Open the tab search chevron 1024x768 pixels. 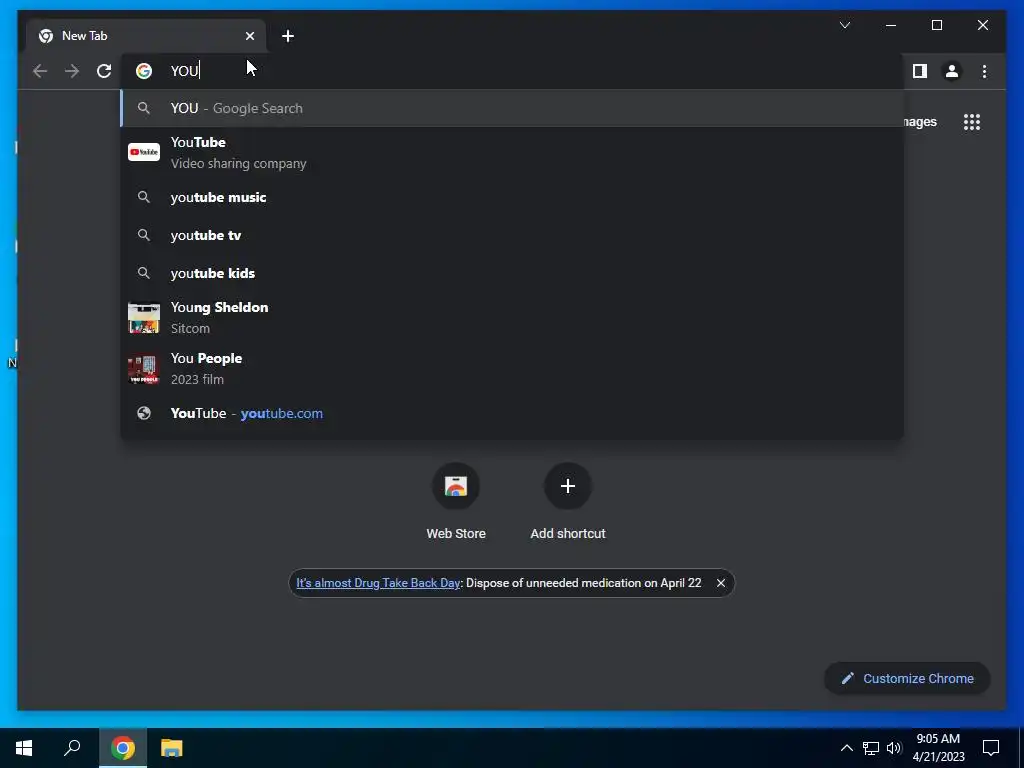(844, 25)
